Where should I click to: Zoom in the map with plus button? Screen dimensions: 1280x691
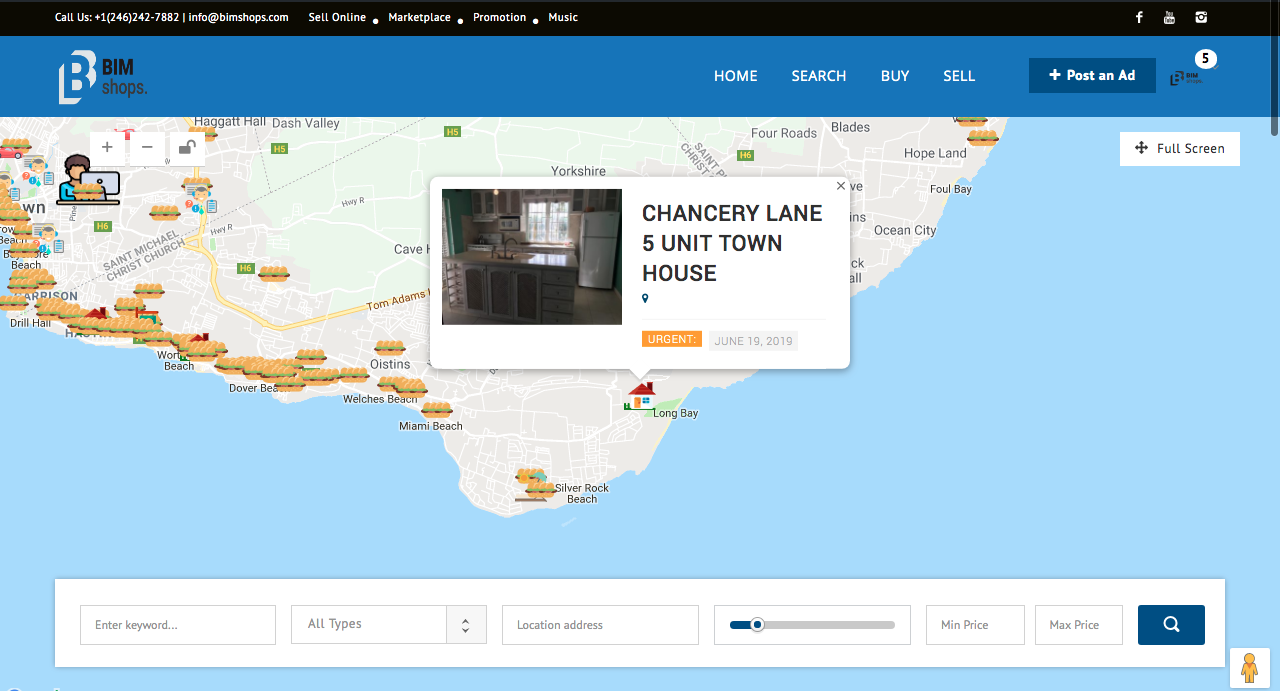pos(108,148)
